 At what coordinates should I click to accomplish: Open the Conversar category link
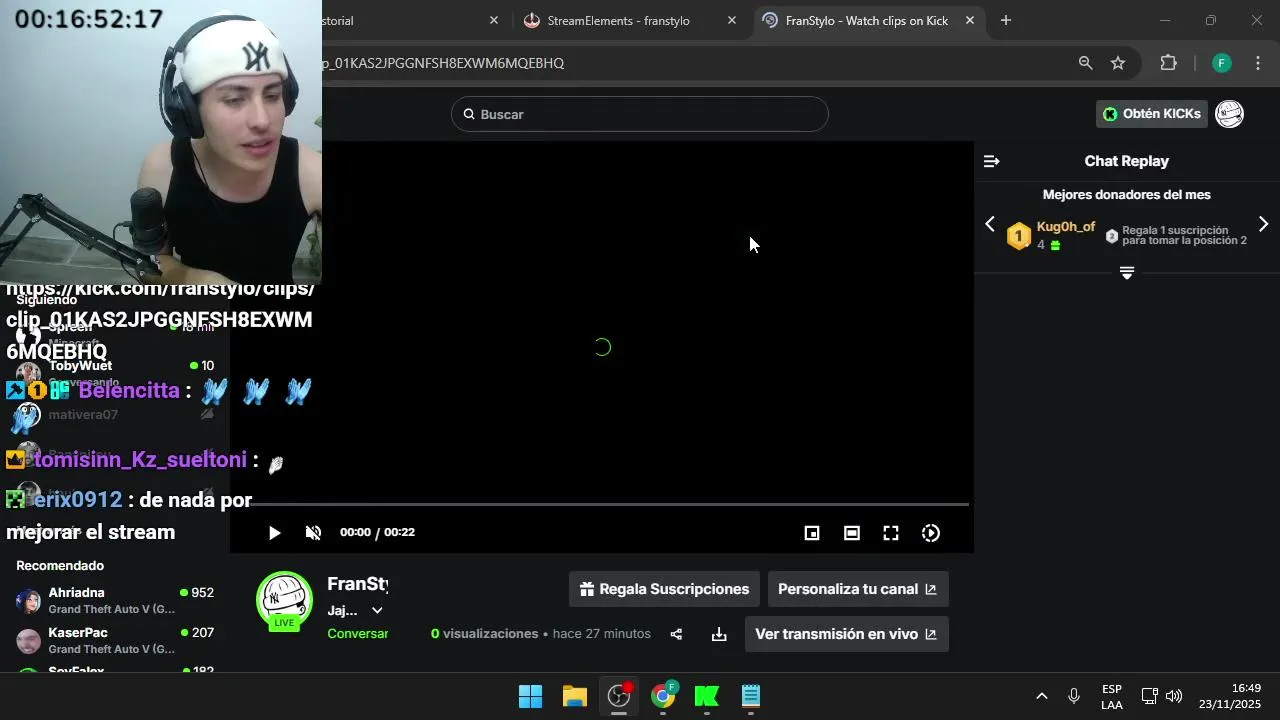click(x=357, y=634)
